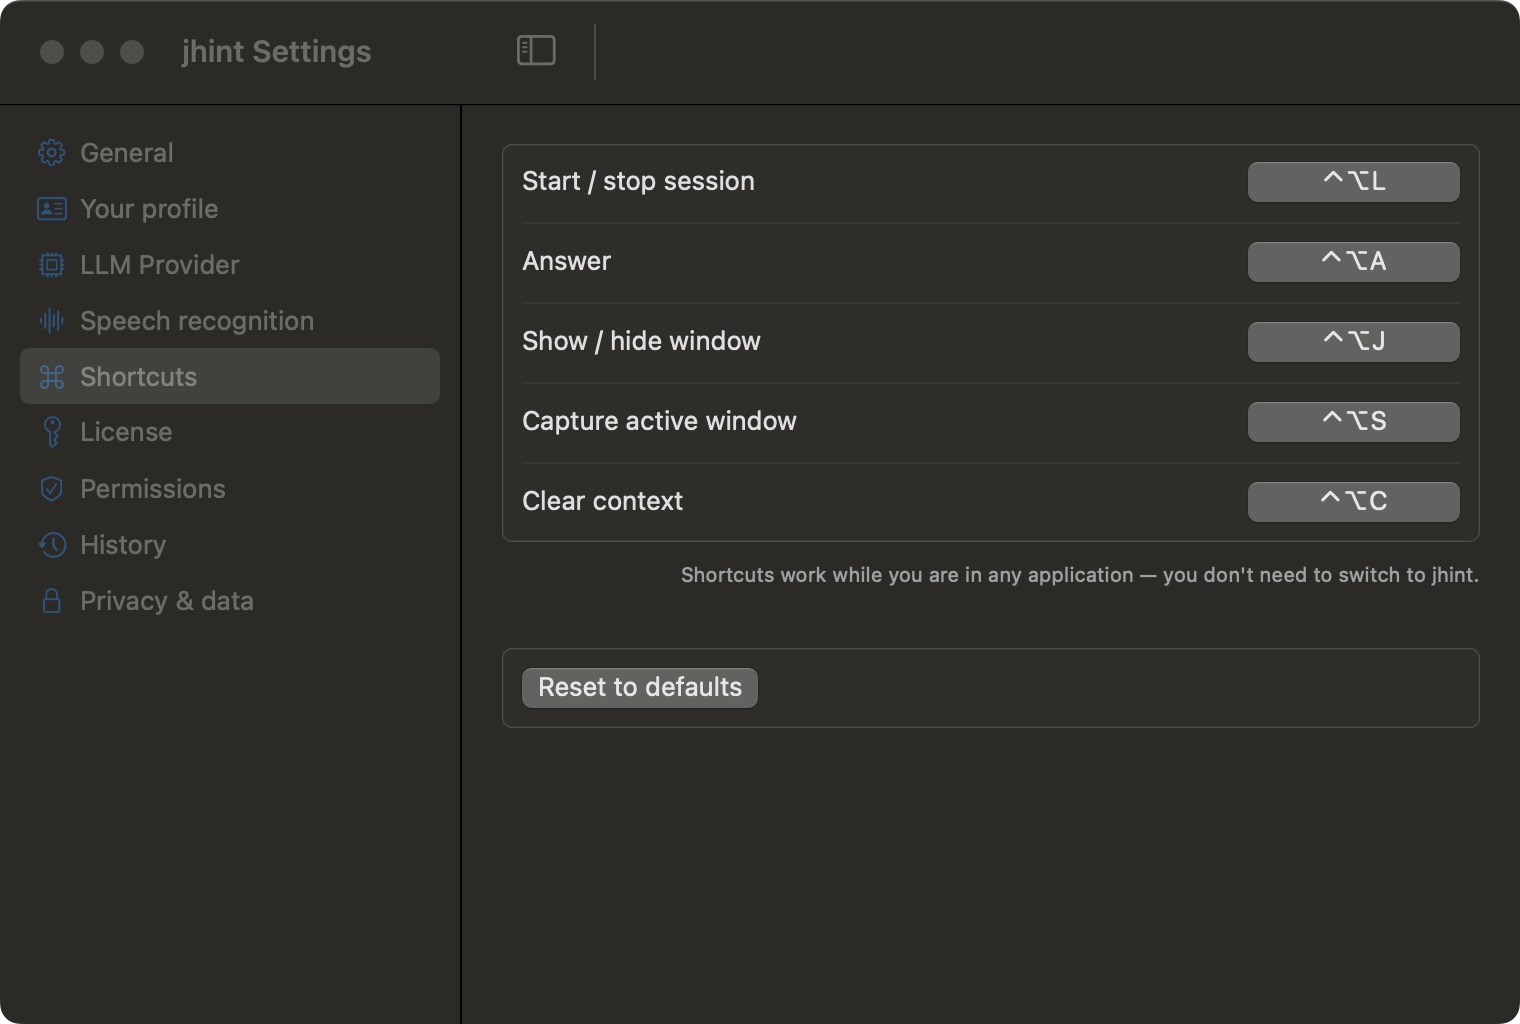Open Speech recognition settings

point(230,321)
